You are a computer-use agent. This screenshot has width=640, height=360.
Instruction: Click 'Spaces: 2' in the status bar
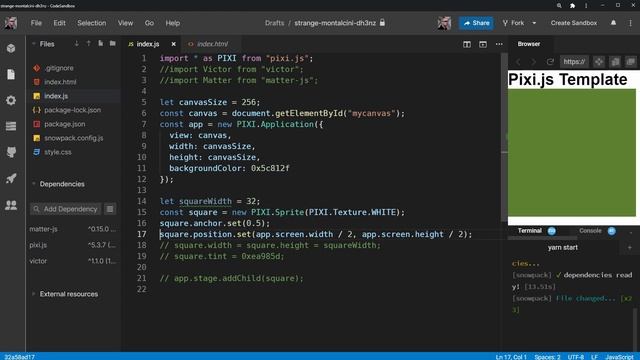click(547, 357)
